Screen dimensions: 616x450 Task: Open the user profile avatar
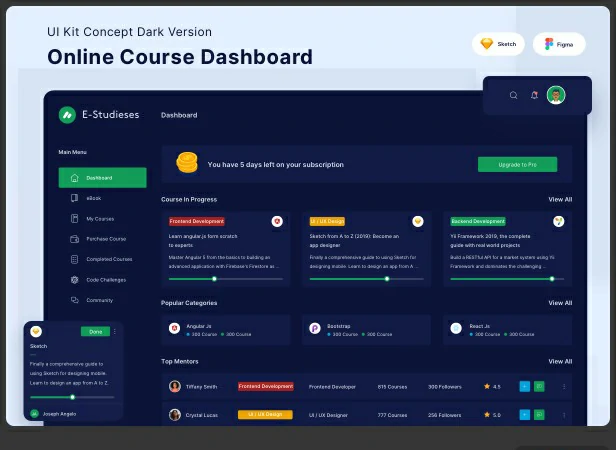(x=556, y=95)
